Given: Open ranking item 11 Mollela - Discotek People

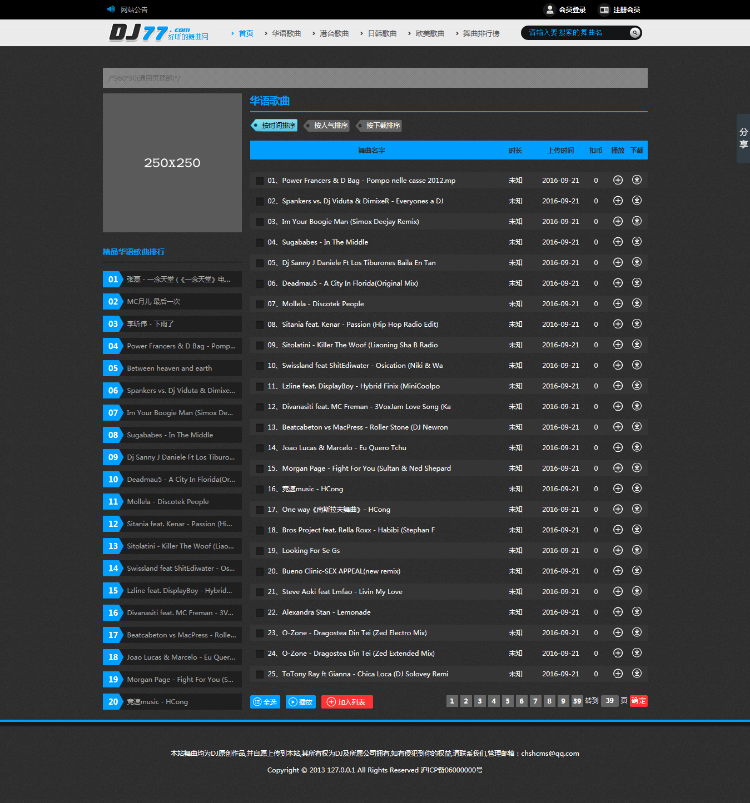Looking at the screenshot, I should [172, 501].
